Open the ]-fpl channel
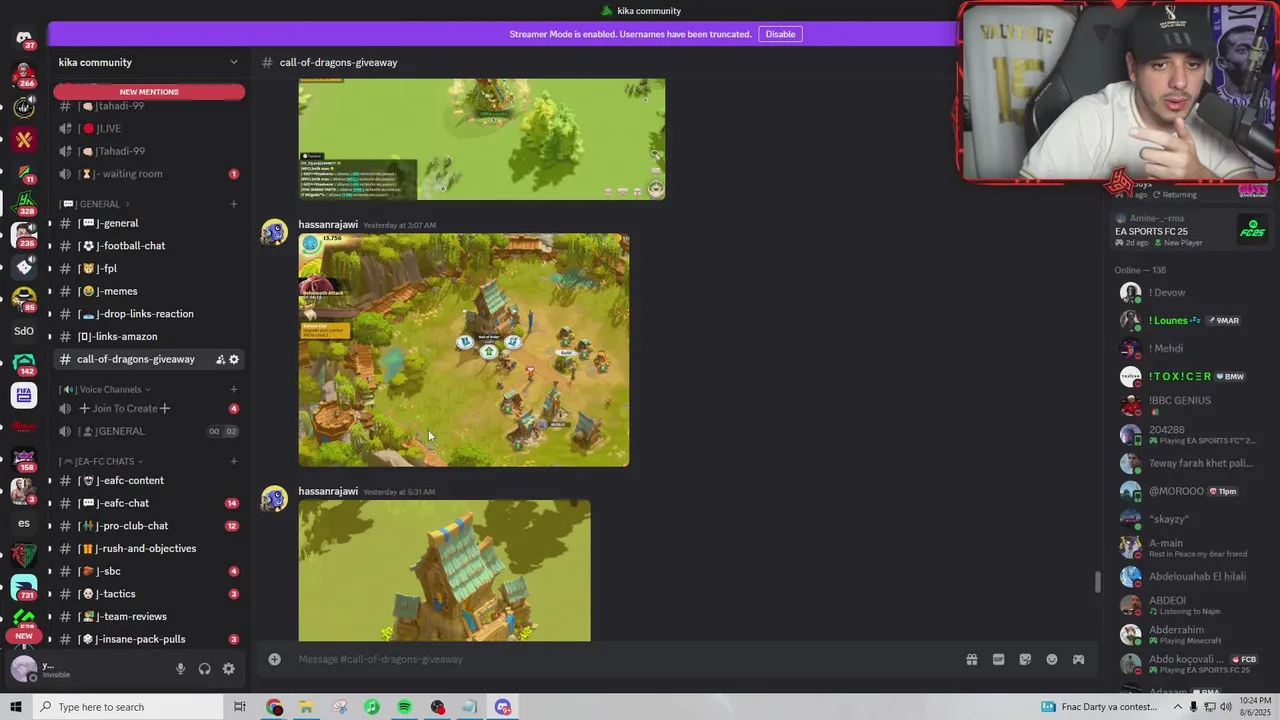 148,268
